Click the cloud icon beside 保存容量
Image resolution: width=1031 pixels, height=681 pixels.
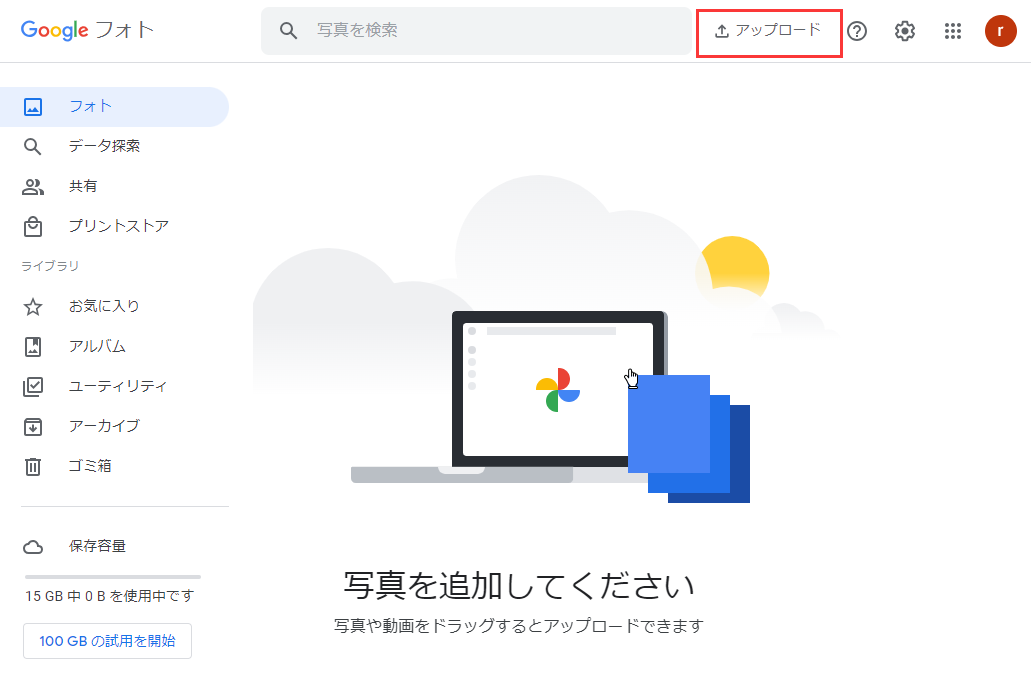33,546
